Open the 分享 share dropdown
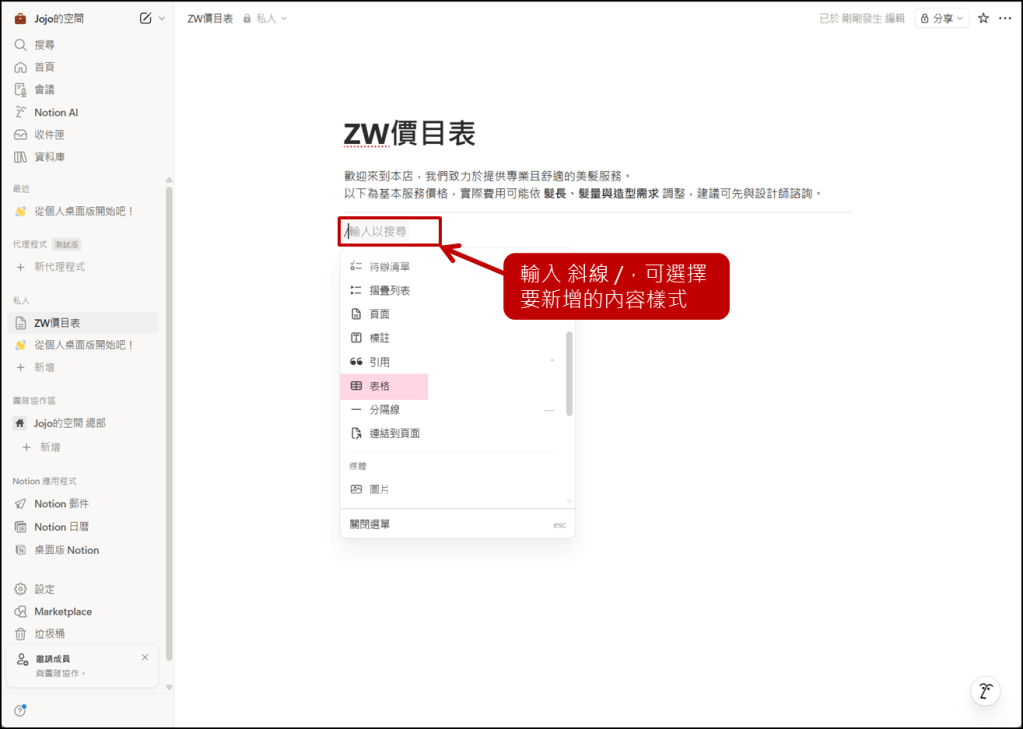 [942, 18]
